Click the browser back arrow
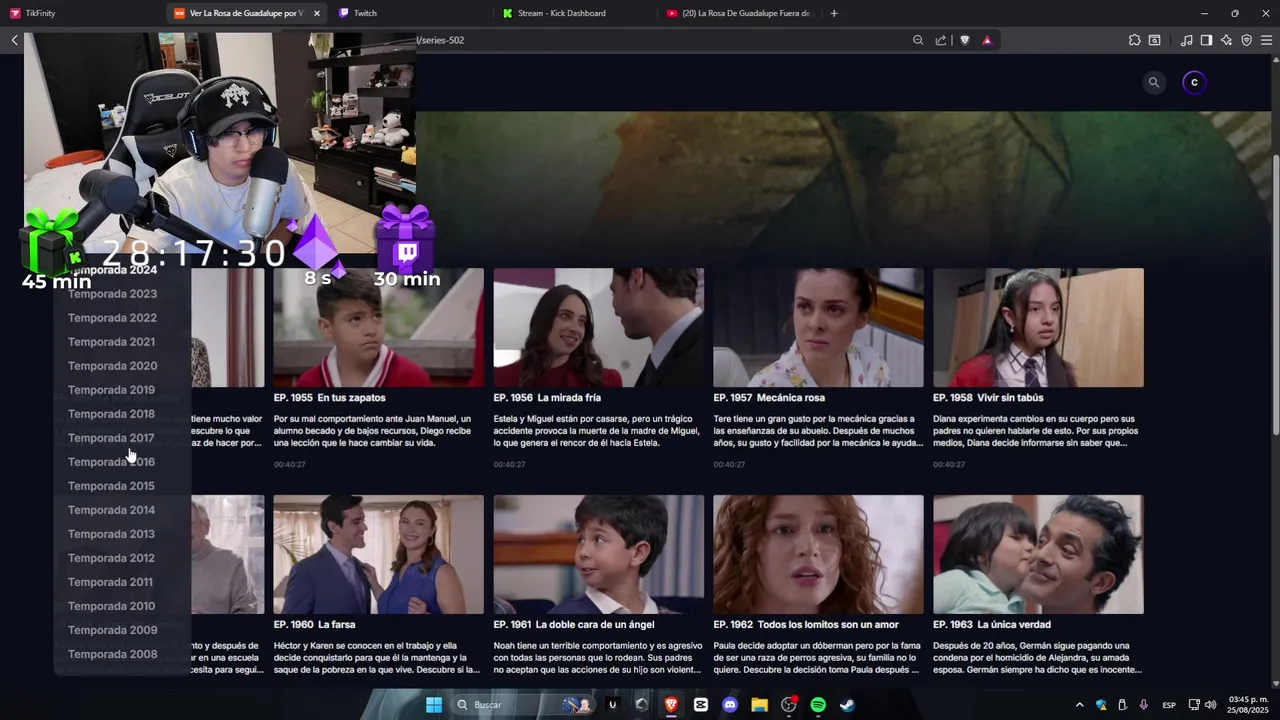This screenshot has width=1280, height=720. tap(14, 40)
